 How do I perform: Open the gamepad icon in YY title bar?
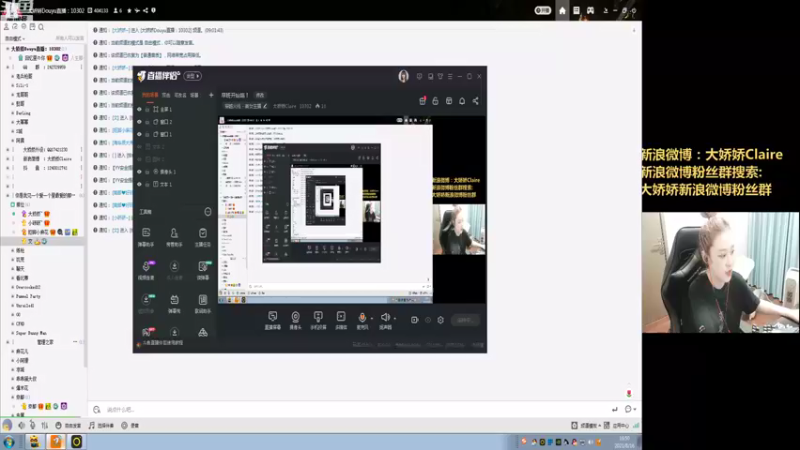coord(590,10)
